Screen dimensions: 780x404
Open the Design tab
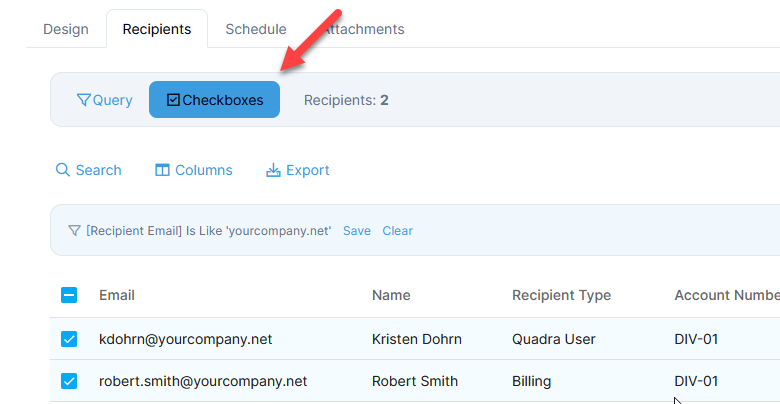65,29
